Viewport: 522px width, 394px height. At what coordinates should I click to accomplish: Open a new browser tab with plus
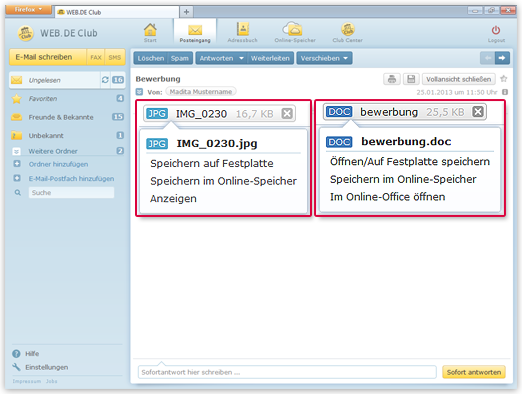pyautogui.click(x=186, y=12)
